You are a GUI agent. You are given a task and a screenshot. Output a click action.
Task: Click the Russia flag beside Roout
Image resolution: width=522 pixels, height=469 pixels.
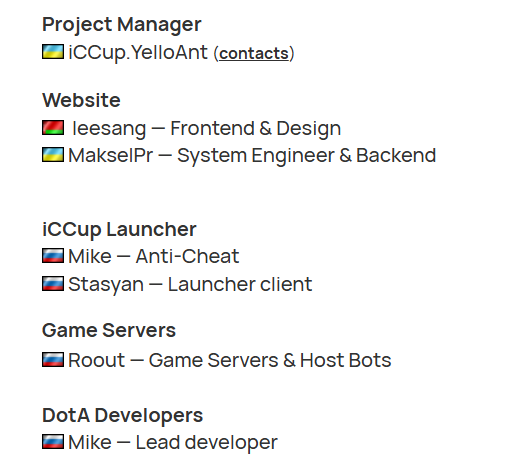53,360
